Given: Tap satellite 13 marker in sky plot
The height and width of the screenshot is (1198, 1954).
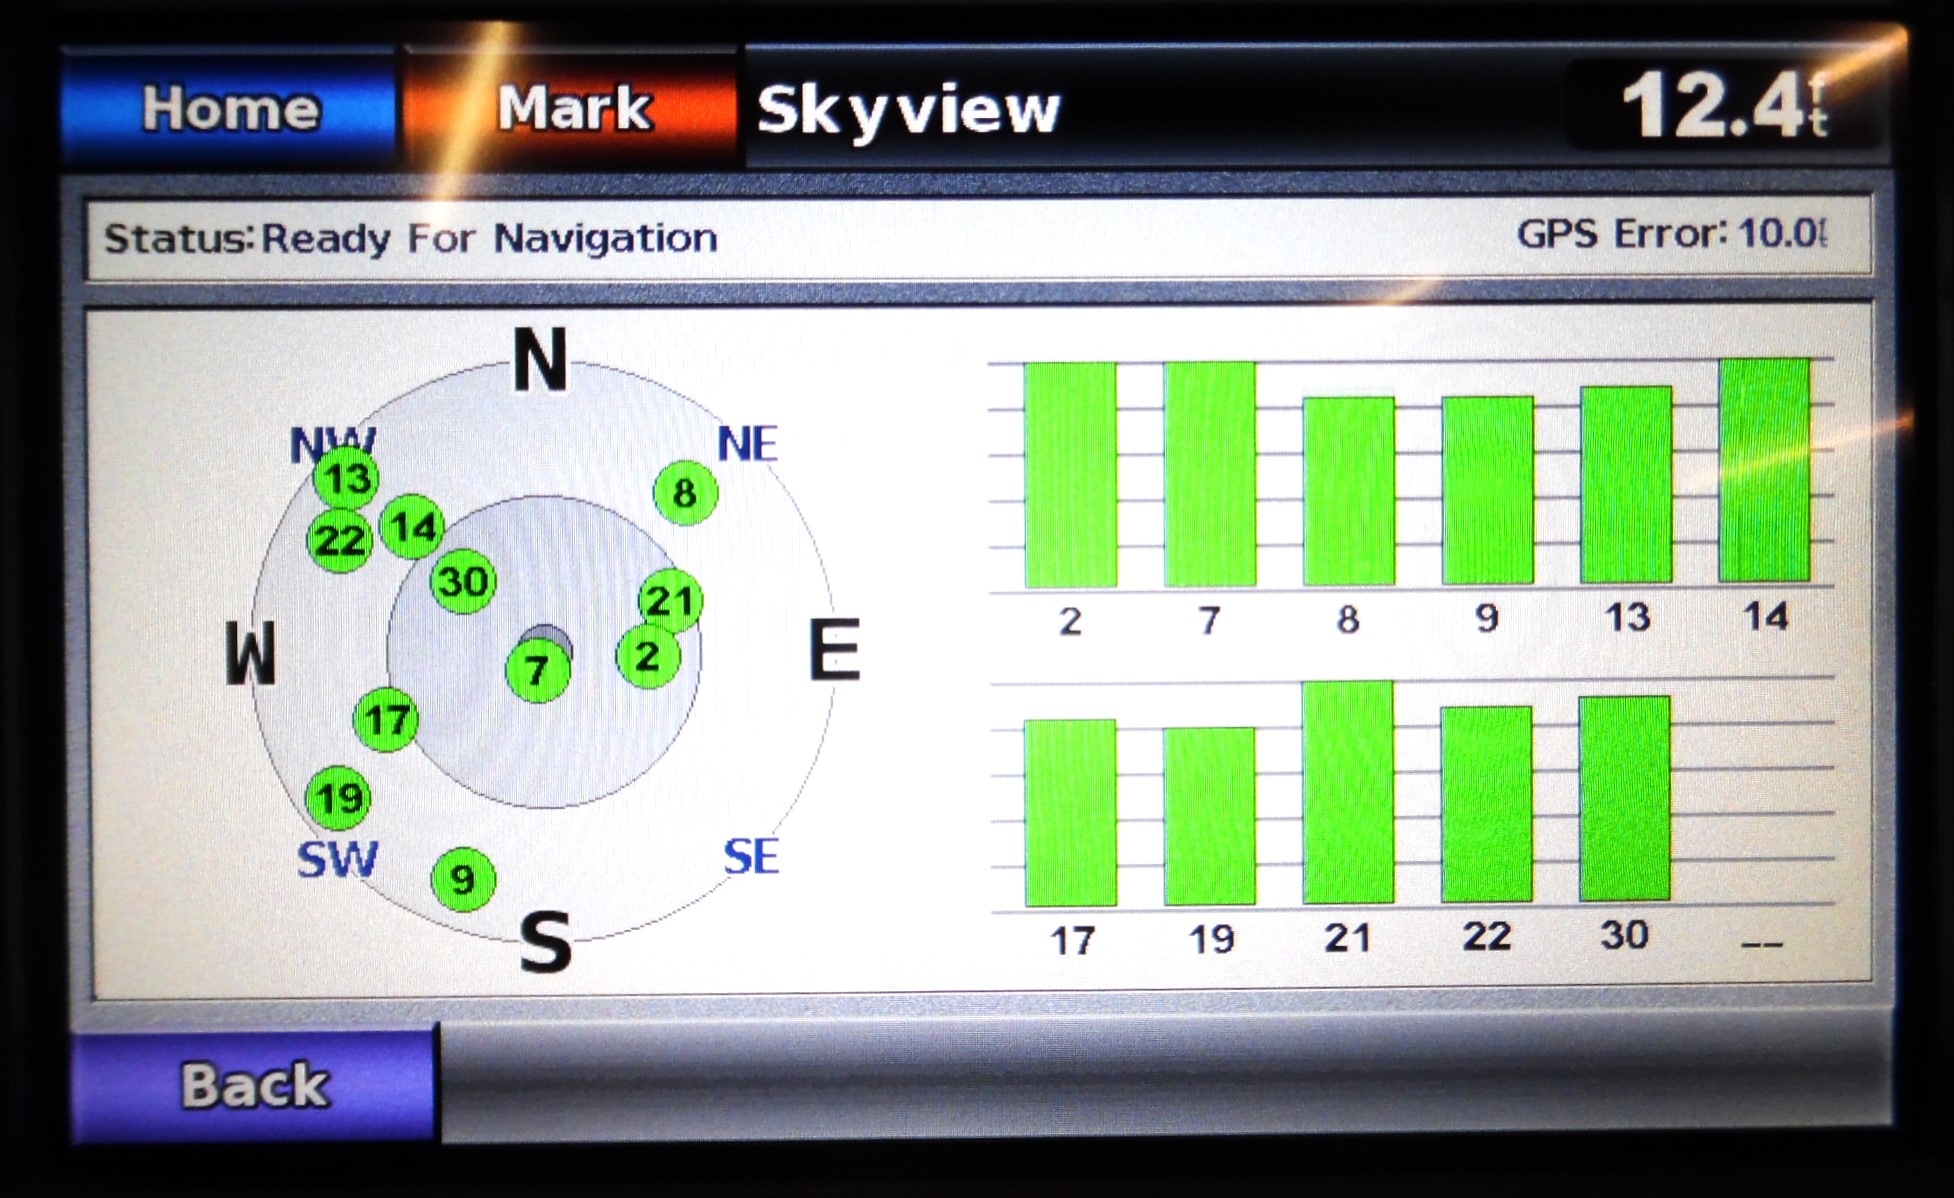Looking at the screenshot, I should click(x=346, y=478).
